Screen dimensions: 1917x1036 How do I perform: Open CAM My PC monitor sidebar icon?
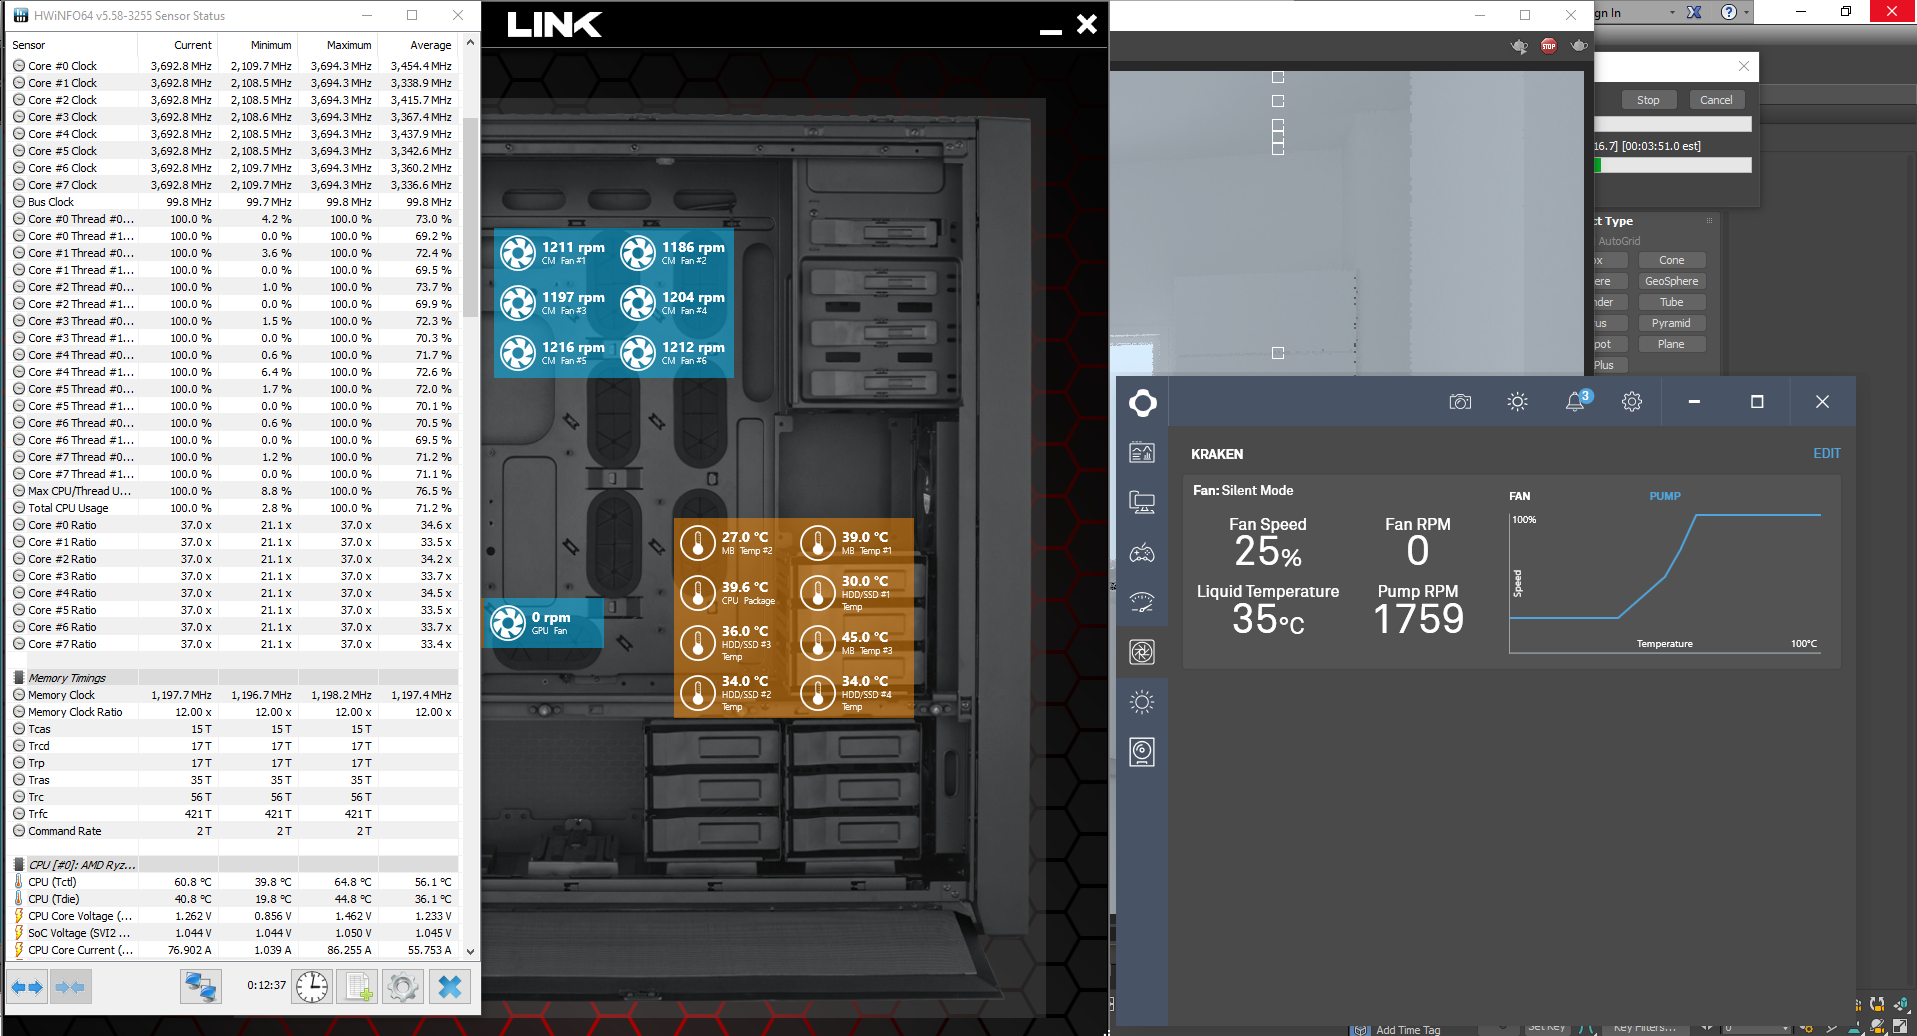coord(1142,502)
